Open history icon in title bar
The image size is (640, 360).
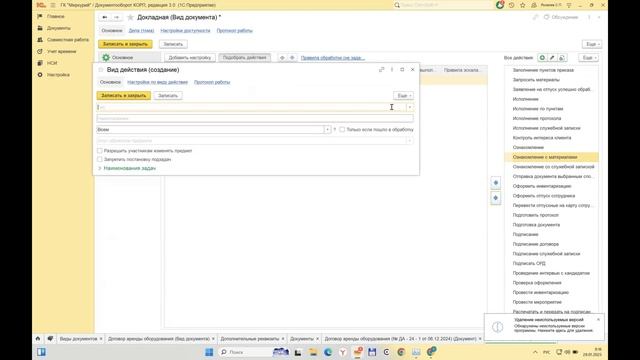pos(511,5)
